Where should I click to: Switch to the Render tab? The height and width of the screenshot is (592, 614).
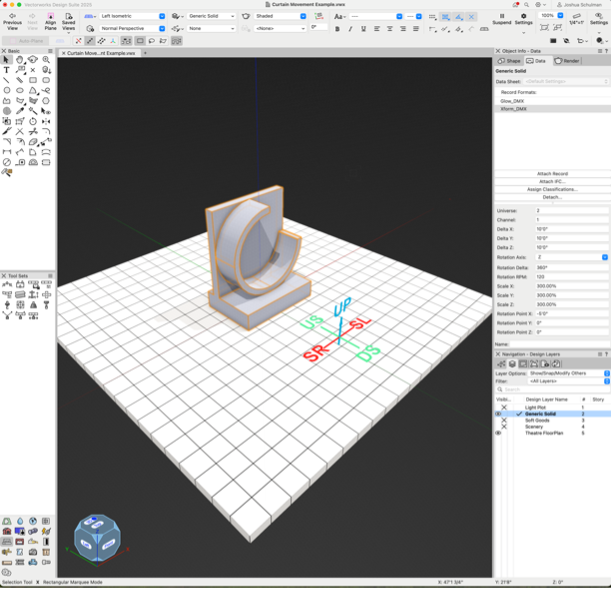(567, 61)
